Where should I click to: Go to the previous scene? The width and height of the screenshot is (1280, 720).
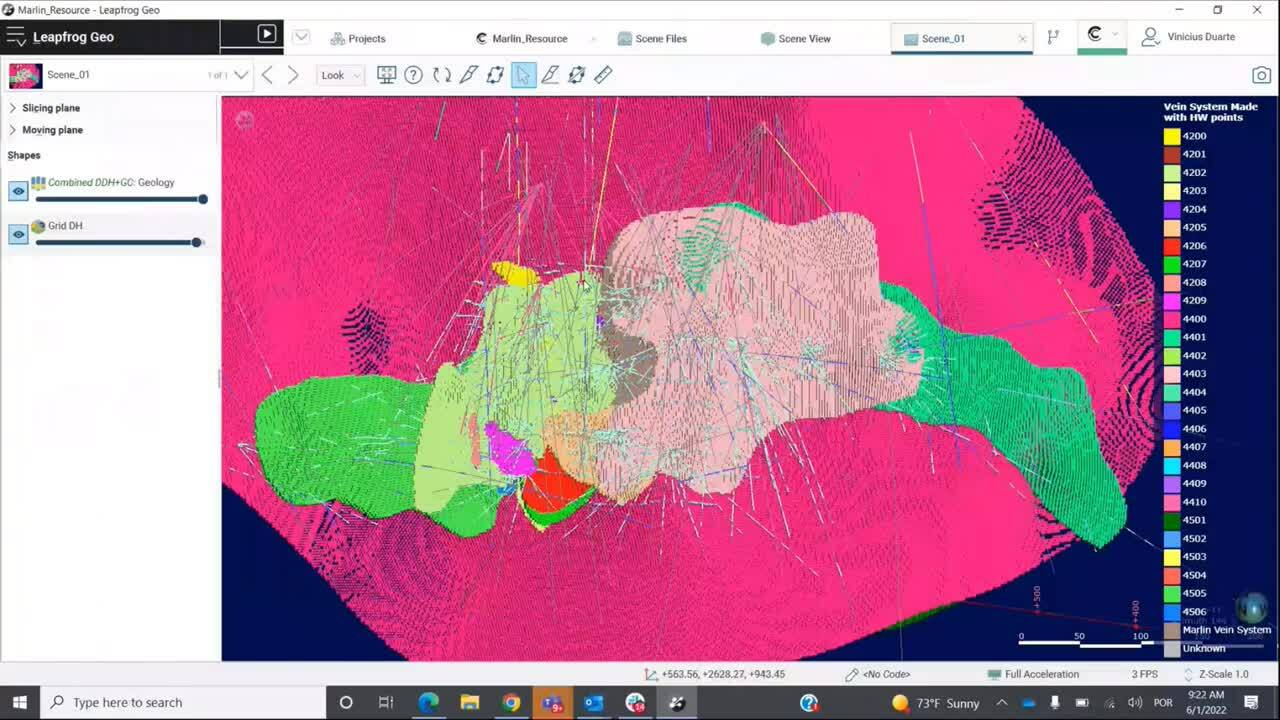click(x=267, y=75)
